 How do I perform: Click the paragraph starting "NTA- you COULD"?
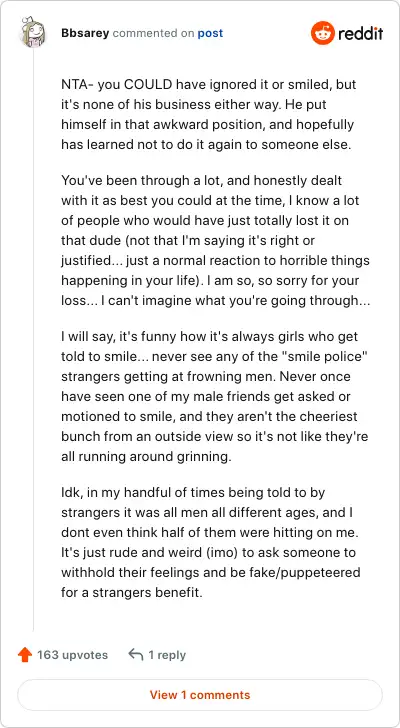[209, 115]
